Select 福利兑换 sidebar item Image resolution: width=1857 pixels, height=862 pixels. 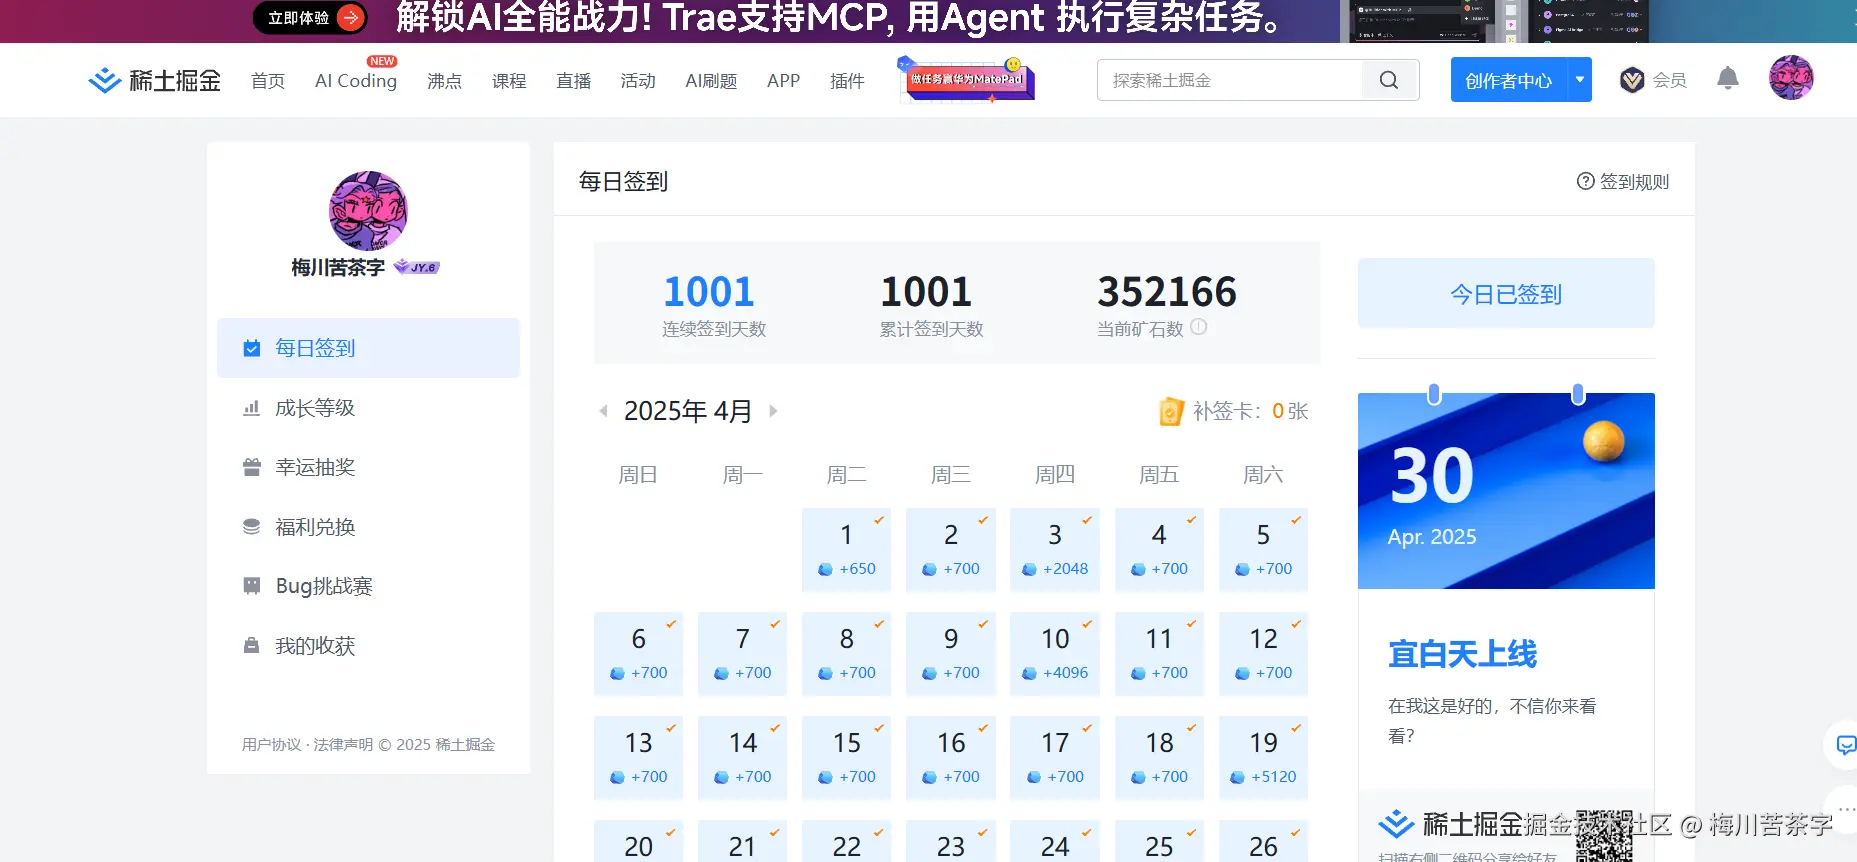(315, 527)
